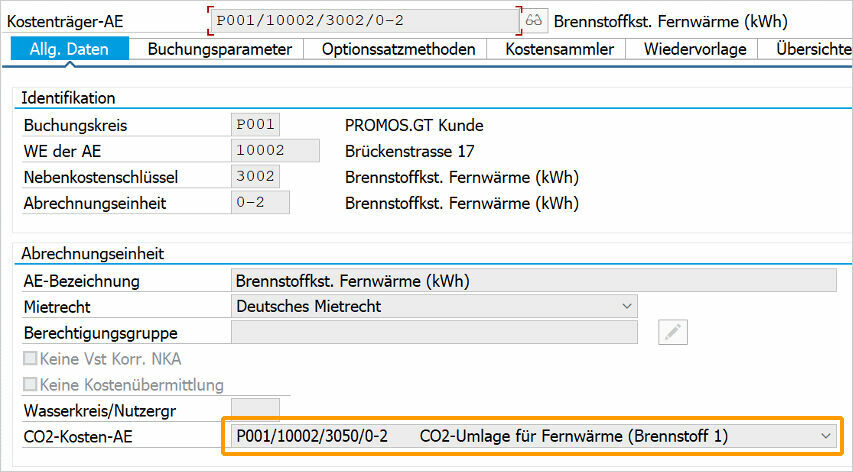
Task: Click the Wasserkreis/Nutzergr input field
Action: click(255, 409)
